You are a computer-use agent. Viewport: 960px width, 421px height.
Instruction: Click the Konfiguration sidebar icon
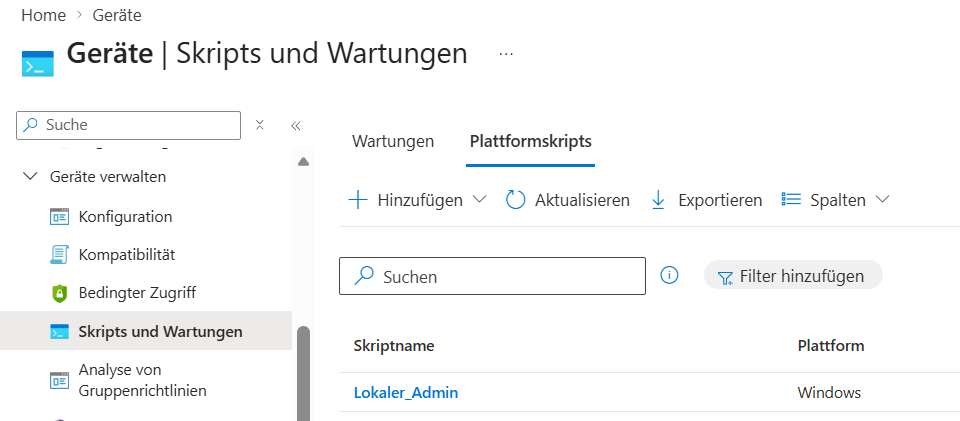coord(59,217)
